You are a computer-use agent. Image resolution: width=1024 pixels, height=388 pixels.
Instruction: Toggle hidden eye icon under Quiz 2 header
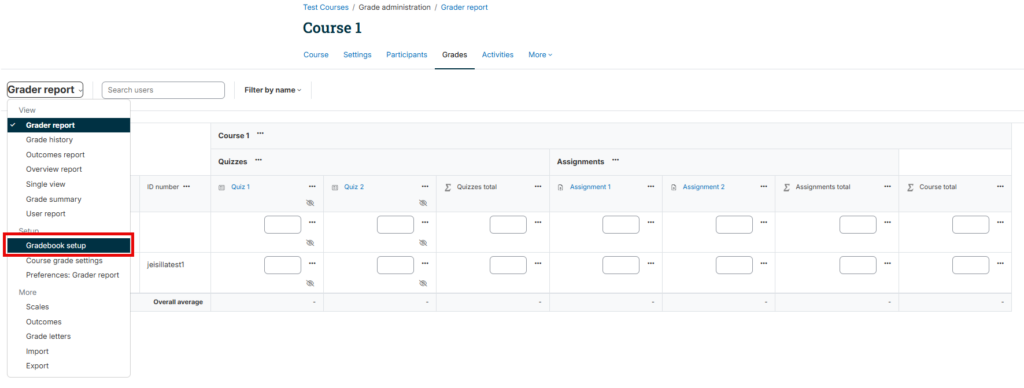[423, 202]
